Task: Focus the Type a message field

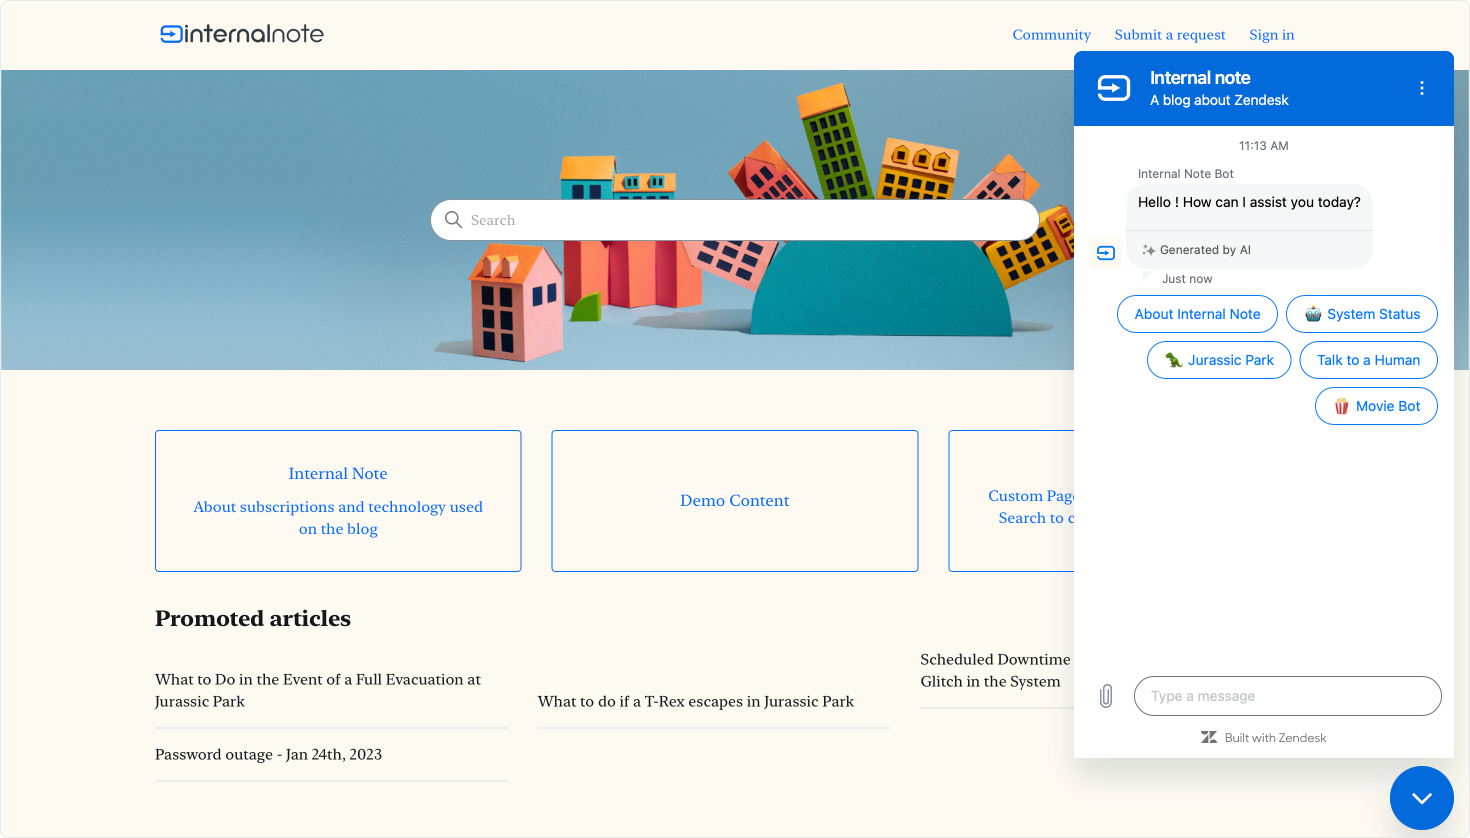Action: (1287, 696)
